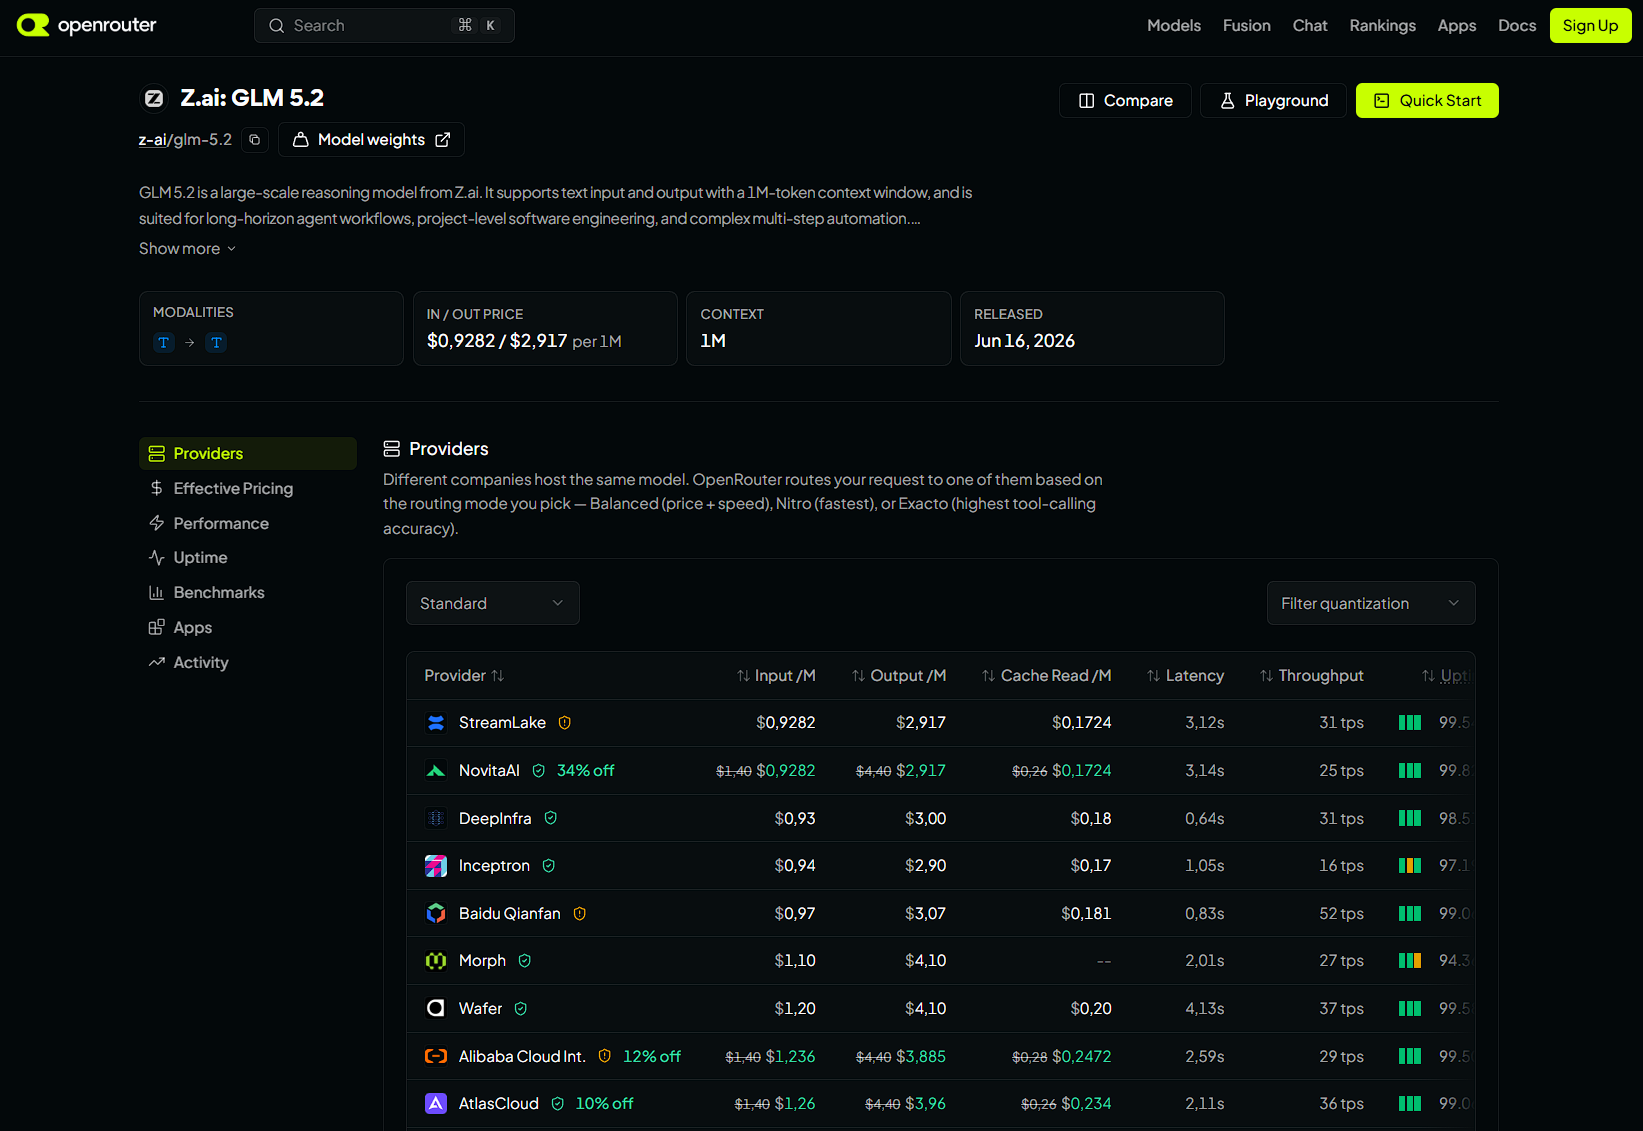This screenshot has height=1131, width=1643.
Task: Sort table by Throughput column
Action: click(x=1312, y=676)
